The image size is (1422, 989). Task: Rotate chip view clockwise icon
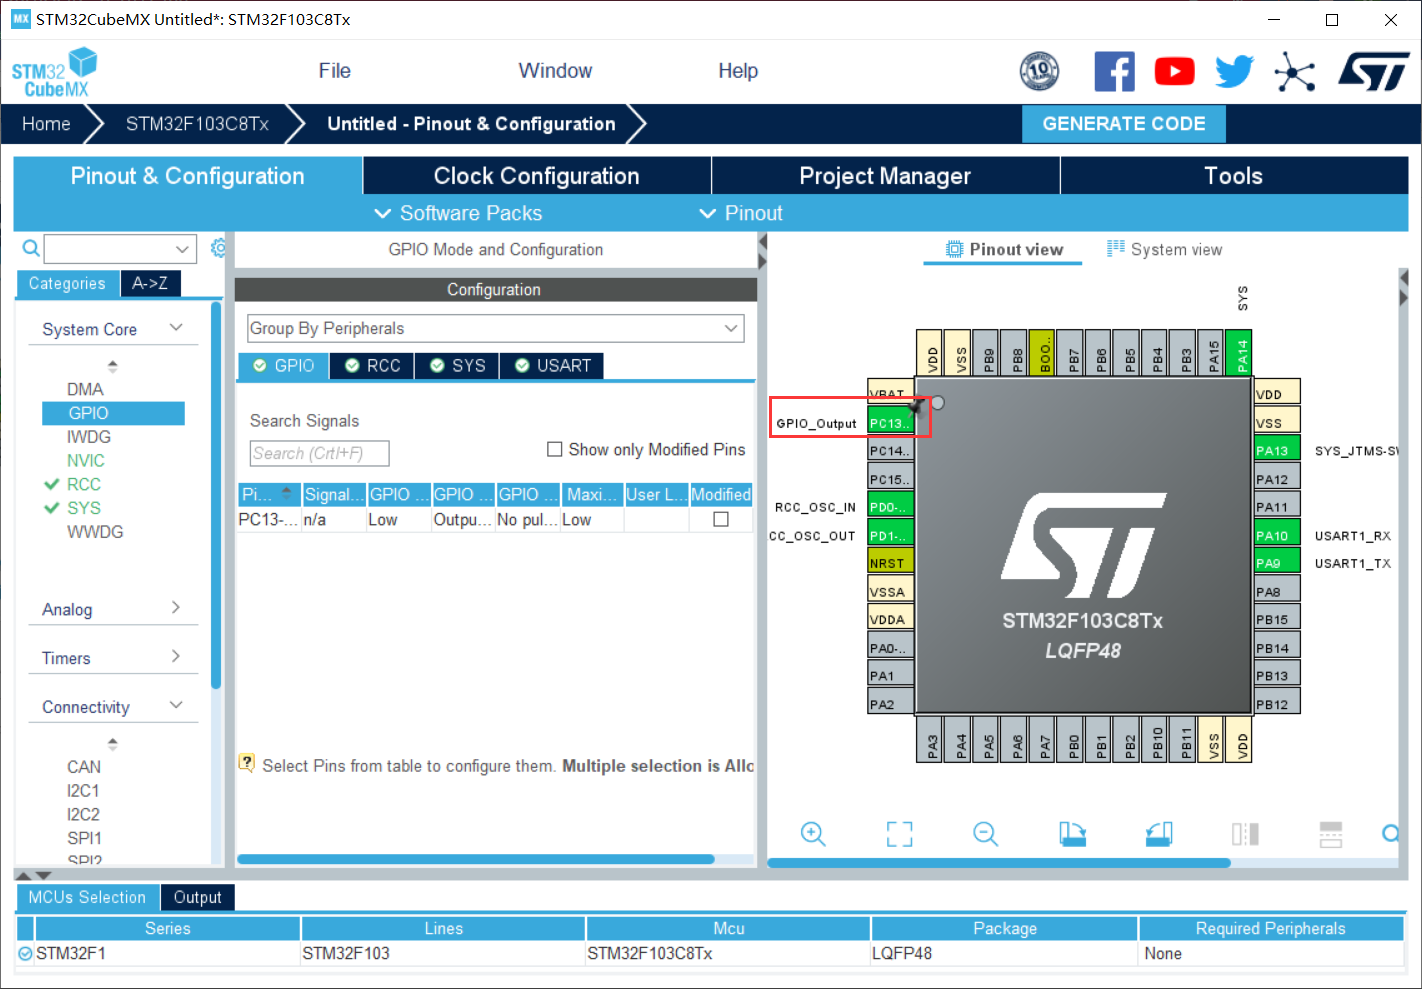1072,834
